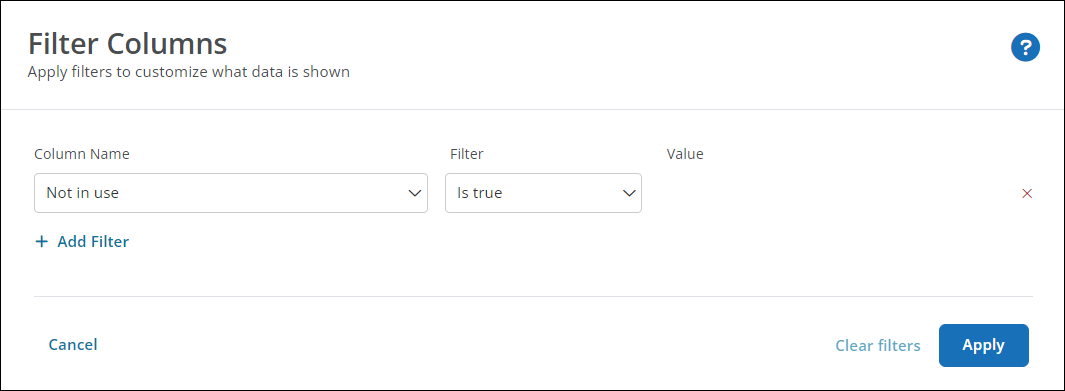The width and height of the screenshot is (1065, 391).
Task: Cancel the filter dialog
Action: [73, 345]
